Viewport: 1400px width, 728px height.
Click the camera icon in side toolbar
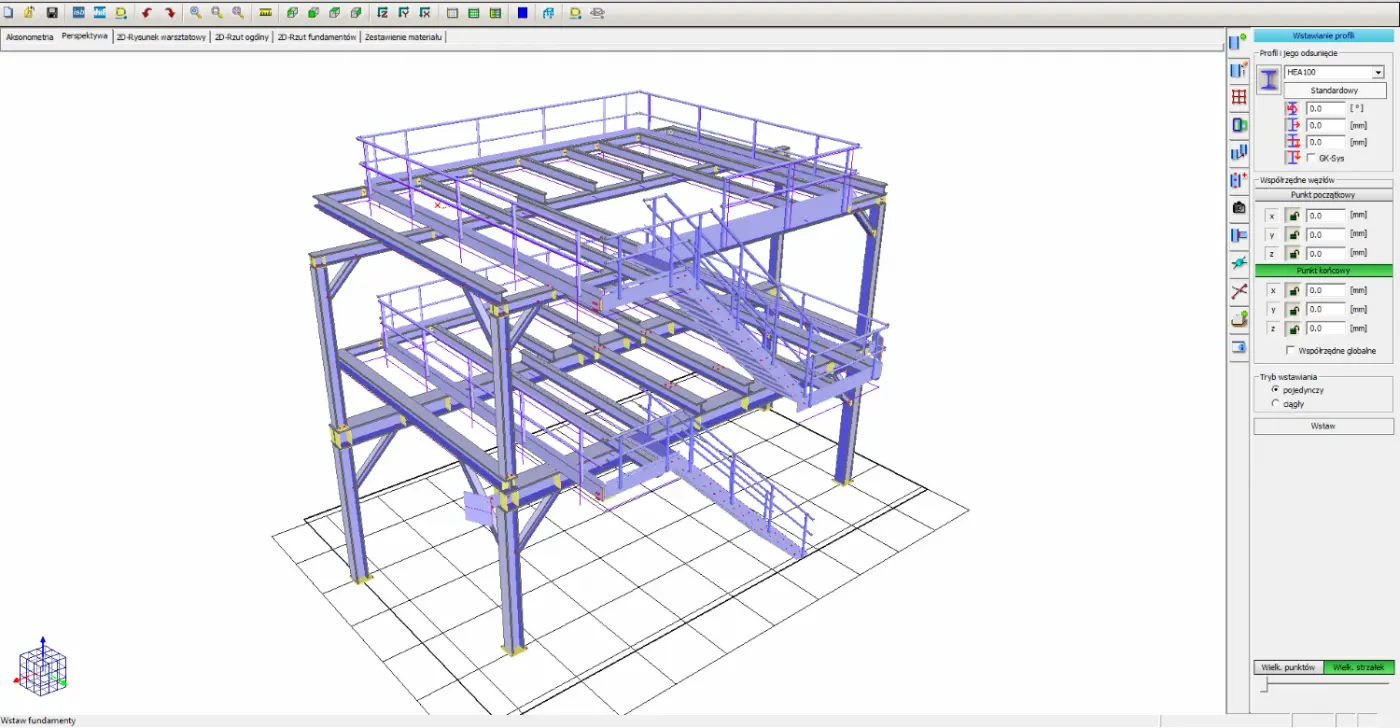click(x=1239, y=208)
